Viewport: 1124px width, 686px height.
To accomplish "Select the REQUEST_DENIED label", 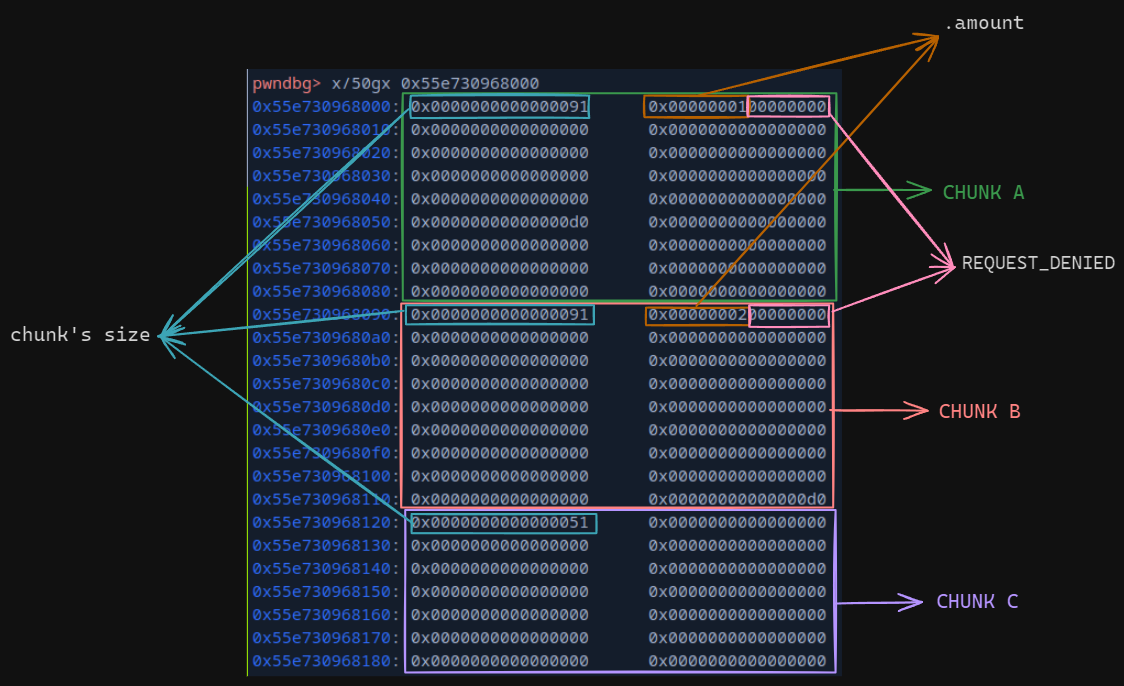I will (1038, 264).
